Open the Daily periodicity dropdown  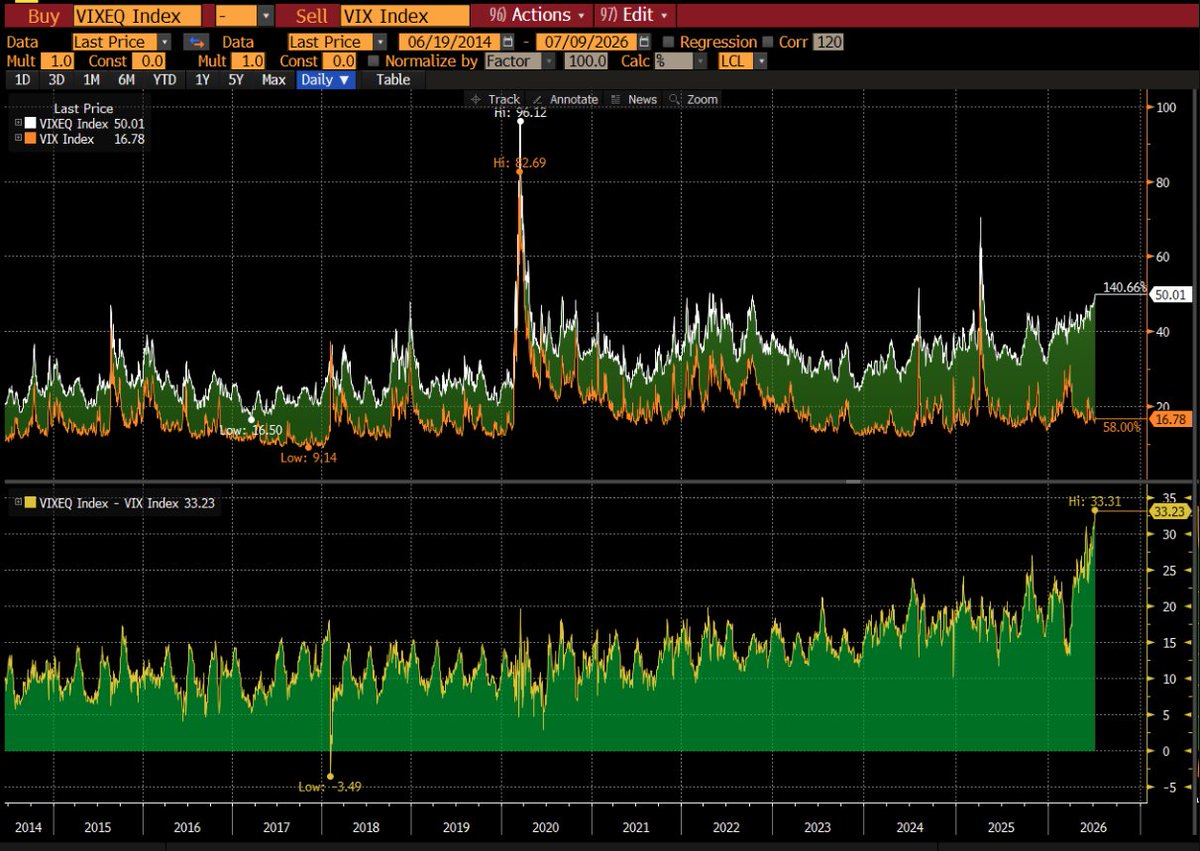point(326,80)
